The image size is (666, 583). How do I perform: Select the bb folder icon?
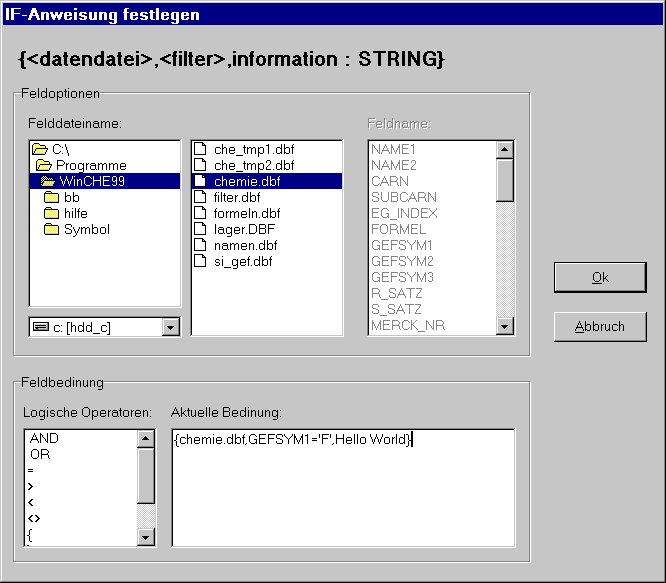pos(52,197)
